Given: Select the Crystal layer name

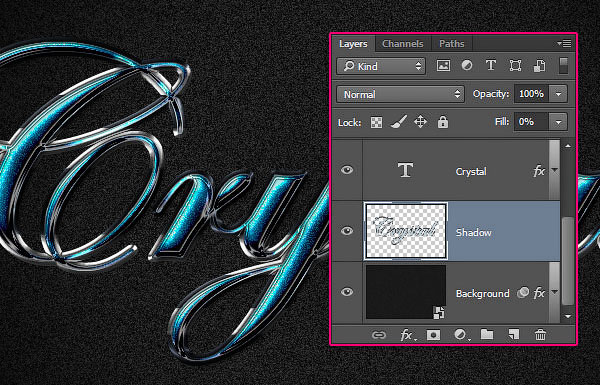Looking at the screenshot, I should click(x=471, y=171).
